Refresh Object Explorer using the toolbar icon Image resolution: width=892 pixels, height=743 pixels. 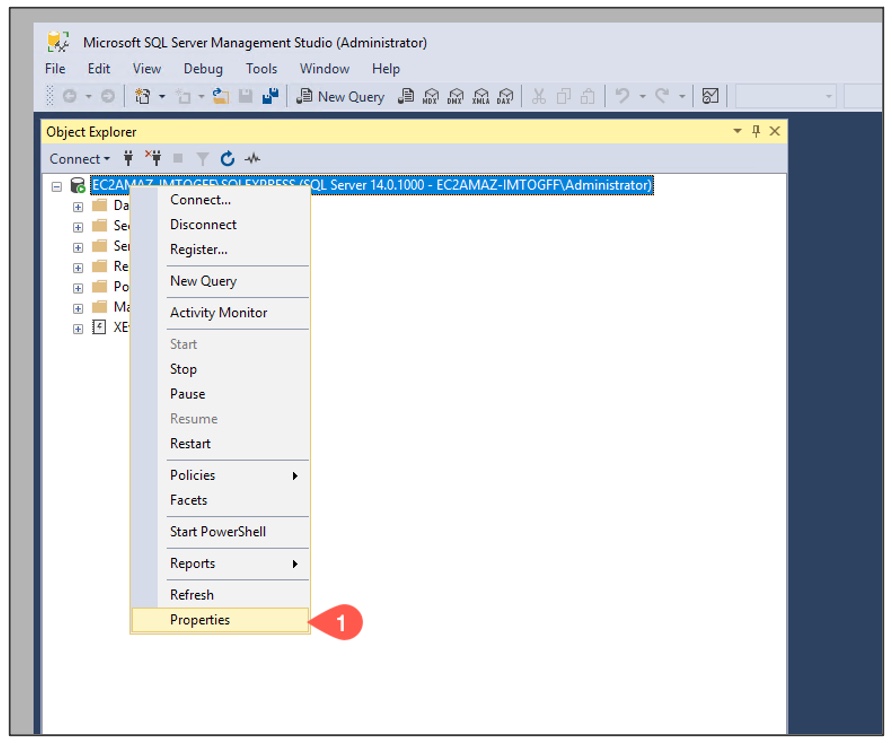(227, 159)
